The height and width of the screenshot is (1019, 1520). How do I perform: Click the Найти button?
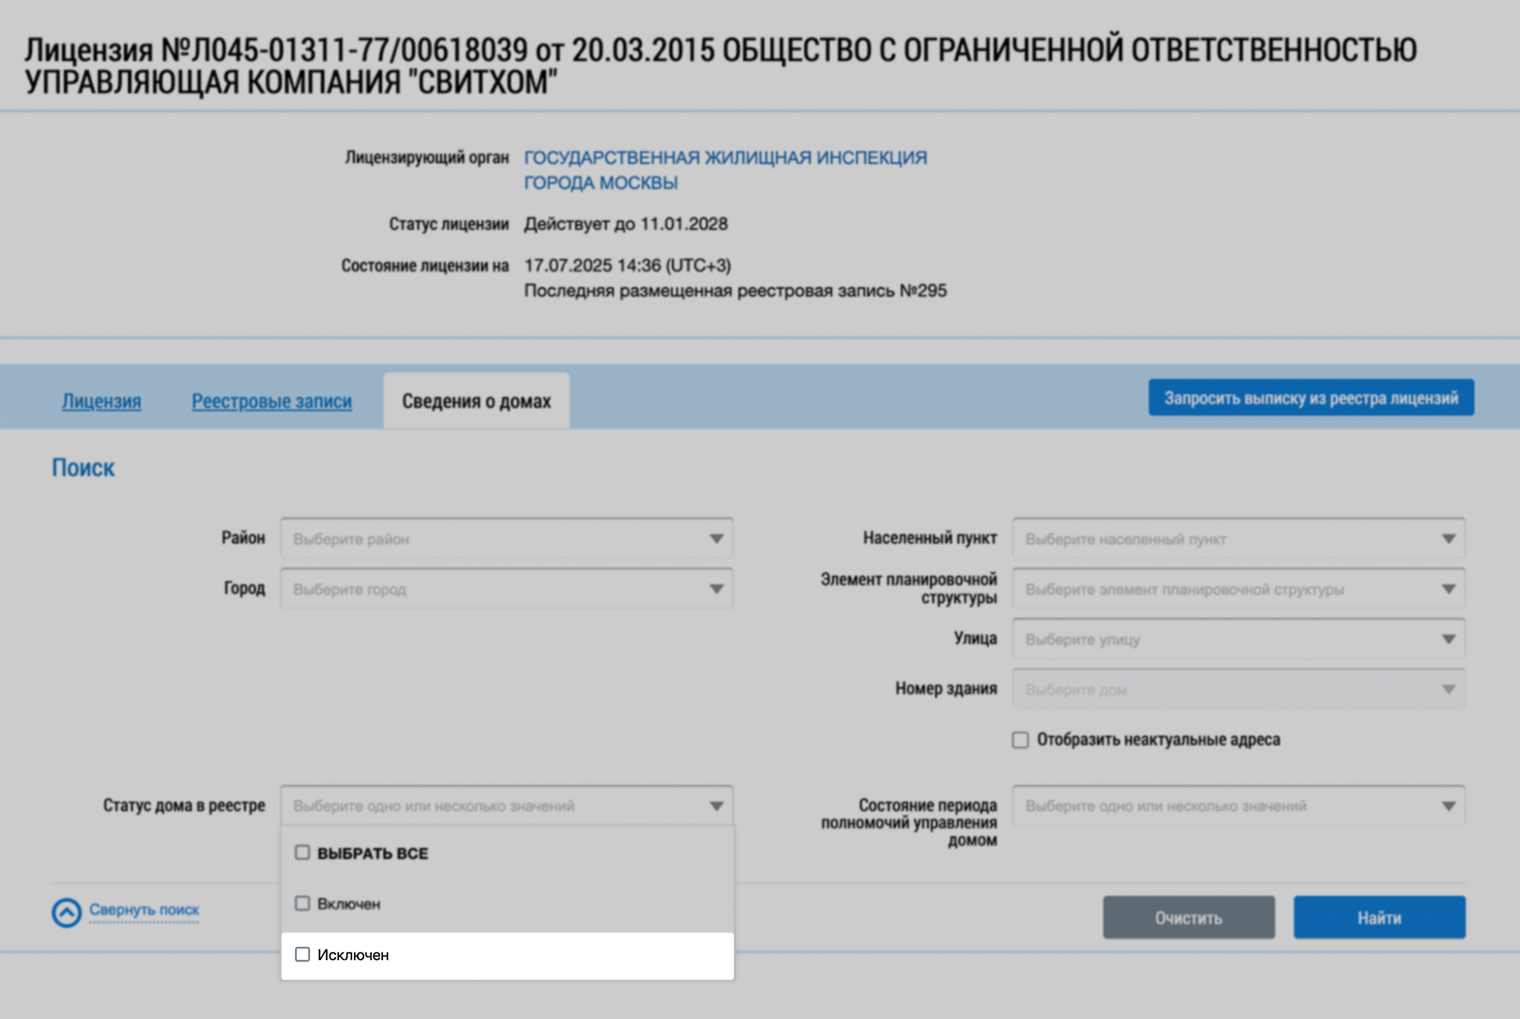1379,917
